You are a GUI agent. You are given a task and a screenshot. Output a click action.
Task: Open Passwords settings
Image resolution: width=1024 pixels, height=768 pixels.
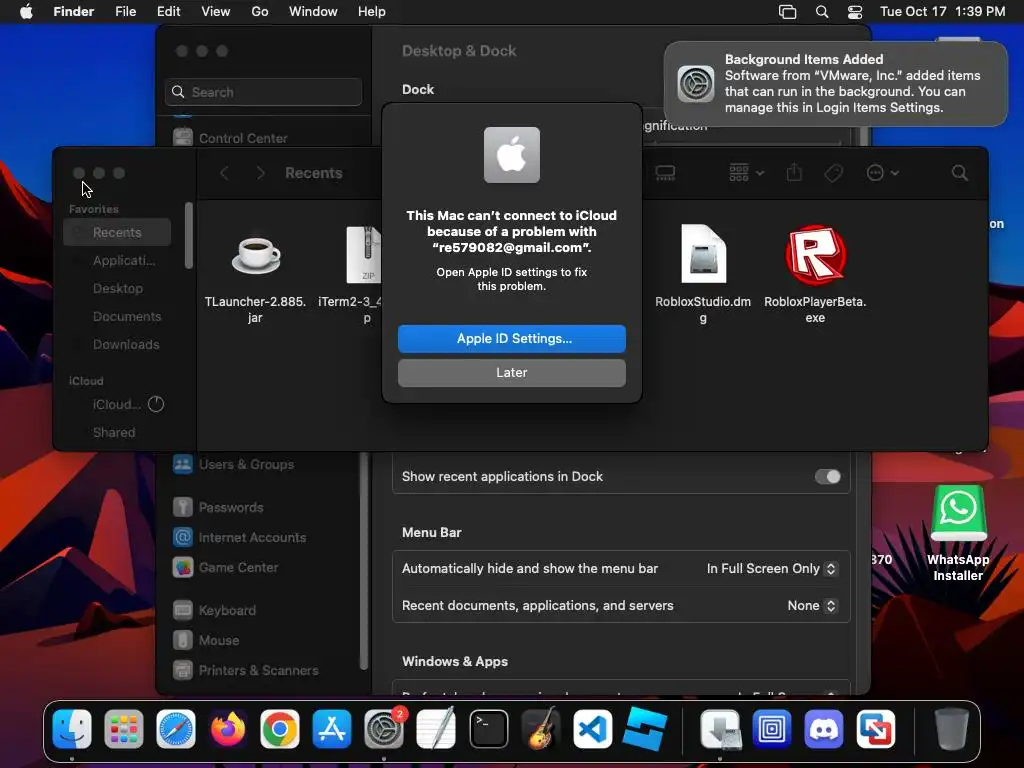(x=218, y=507)
